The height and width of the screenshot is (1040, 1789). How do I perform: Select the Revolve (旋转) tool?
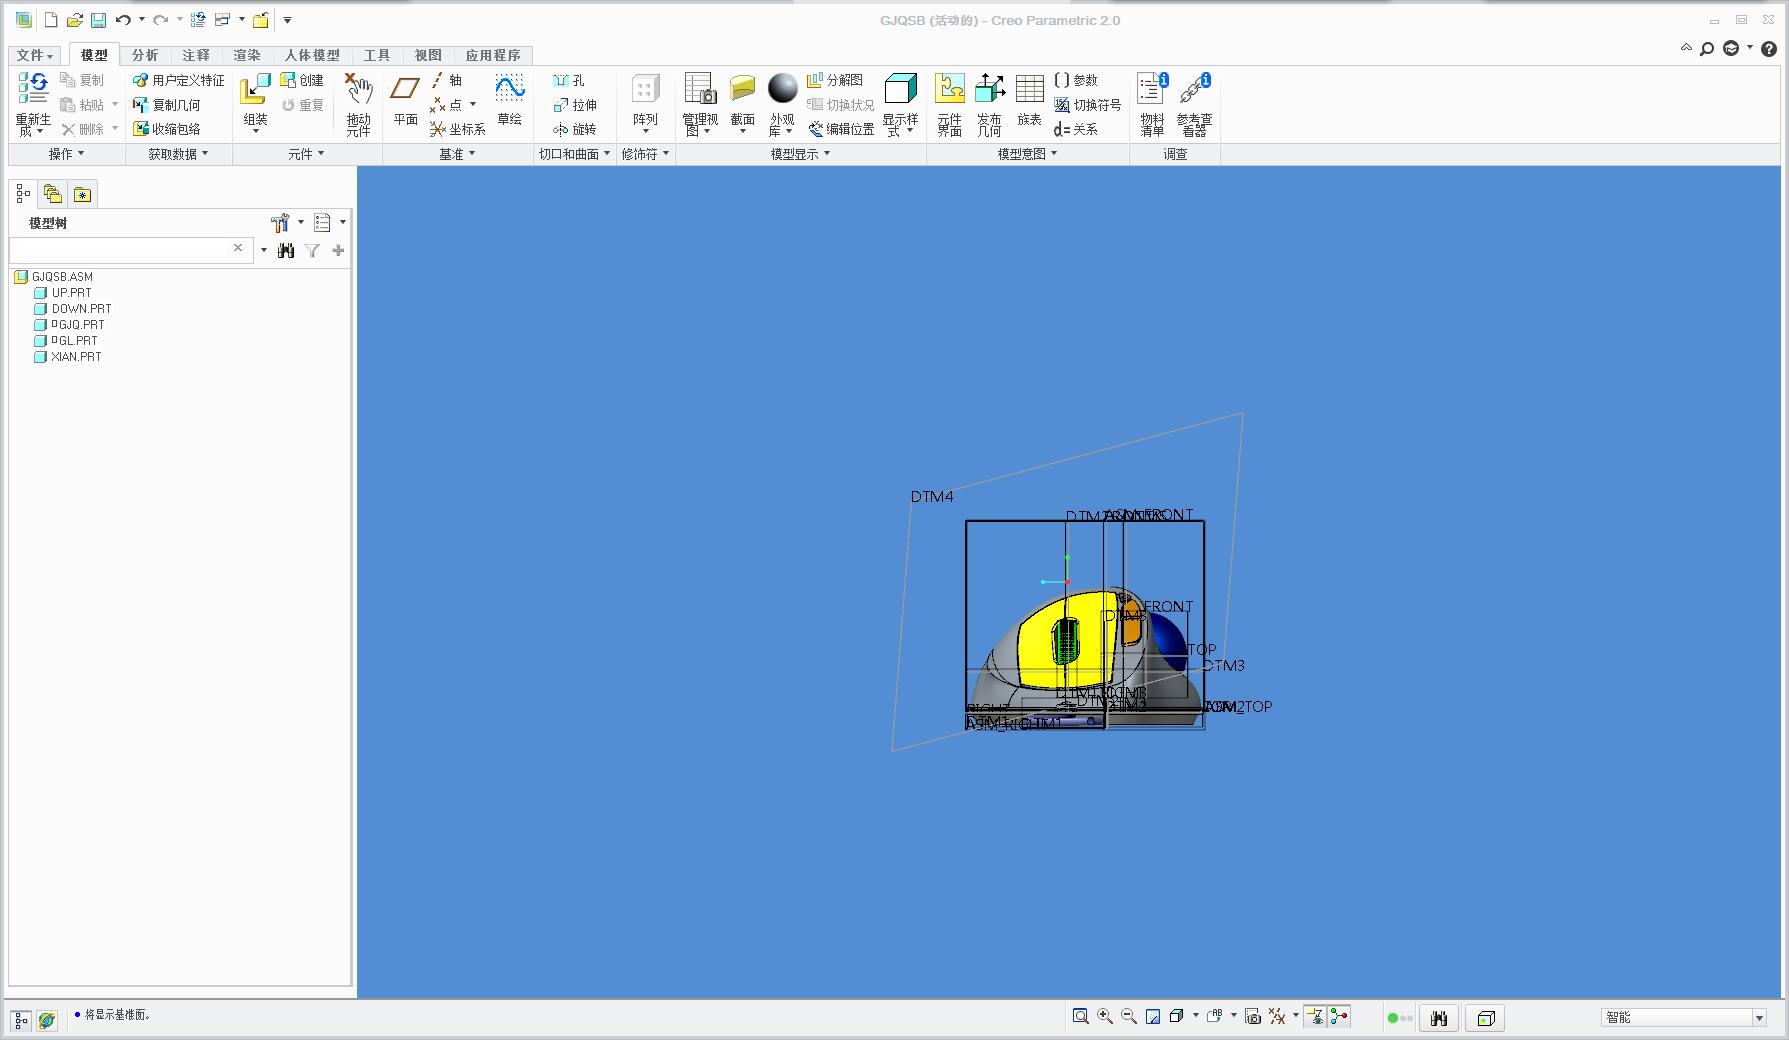(575, 129)
